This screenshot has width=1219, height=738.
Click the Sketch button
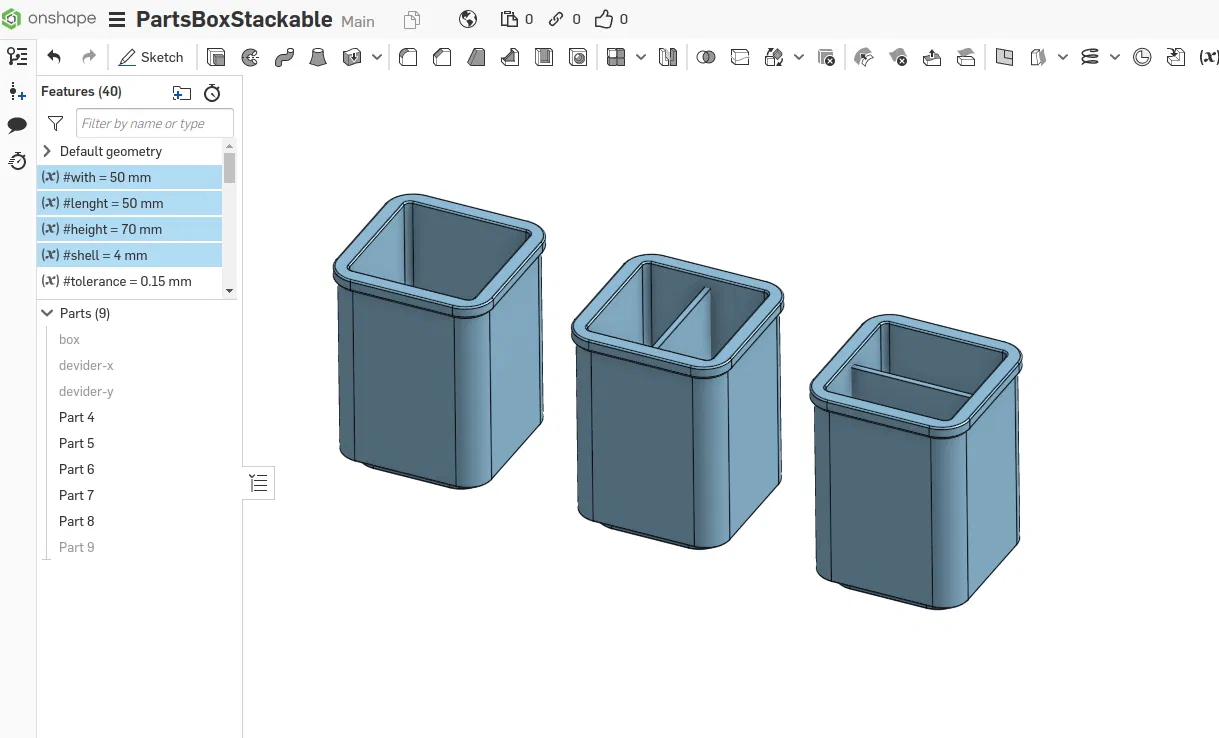coord(151,57)
